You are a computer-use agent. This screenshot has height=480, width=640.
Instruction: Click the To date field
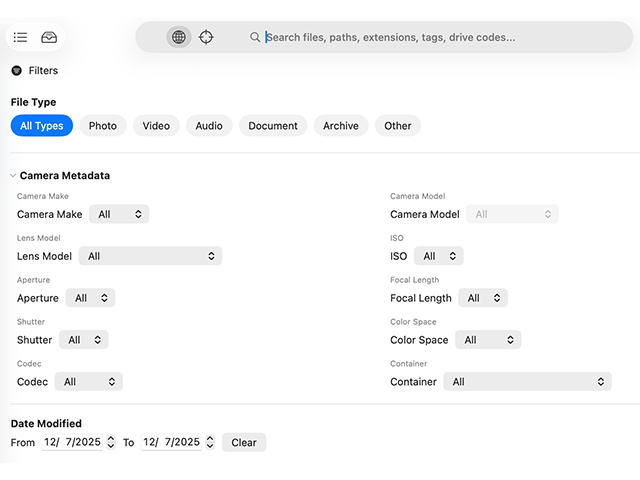(171, 442)
